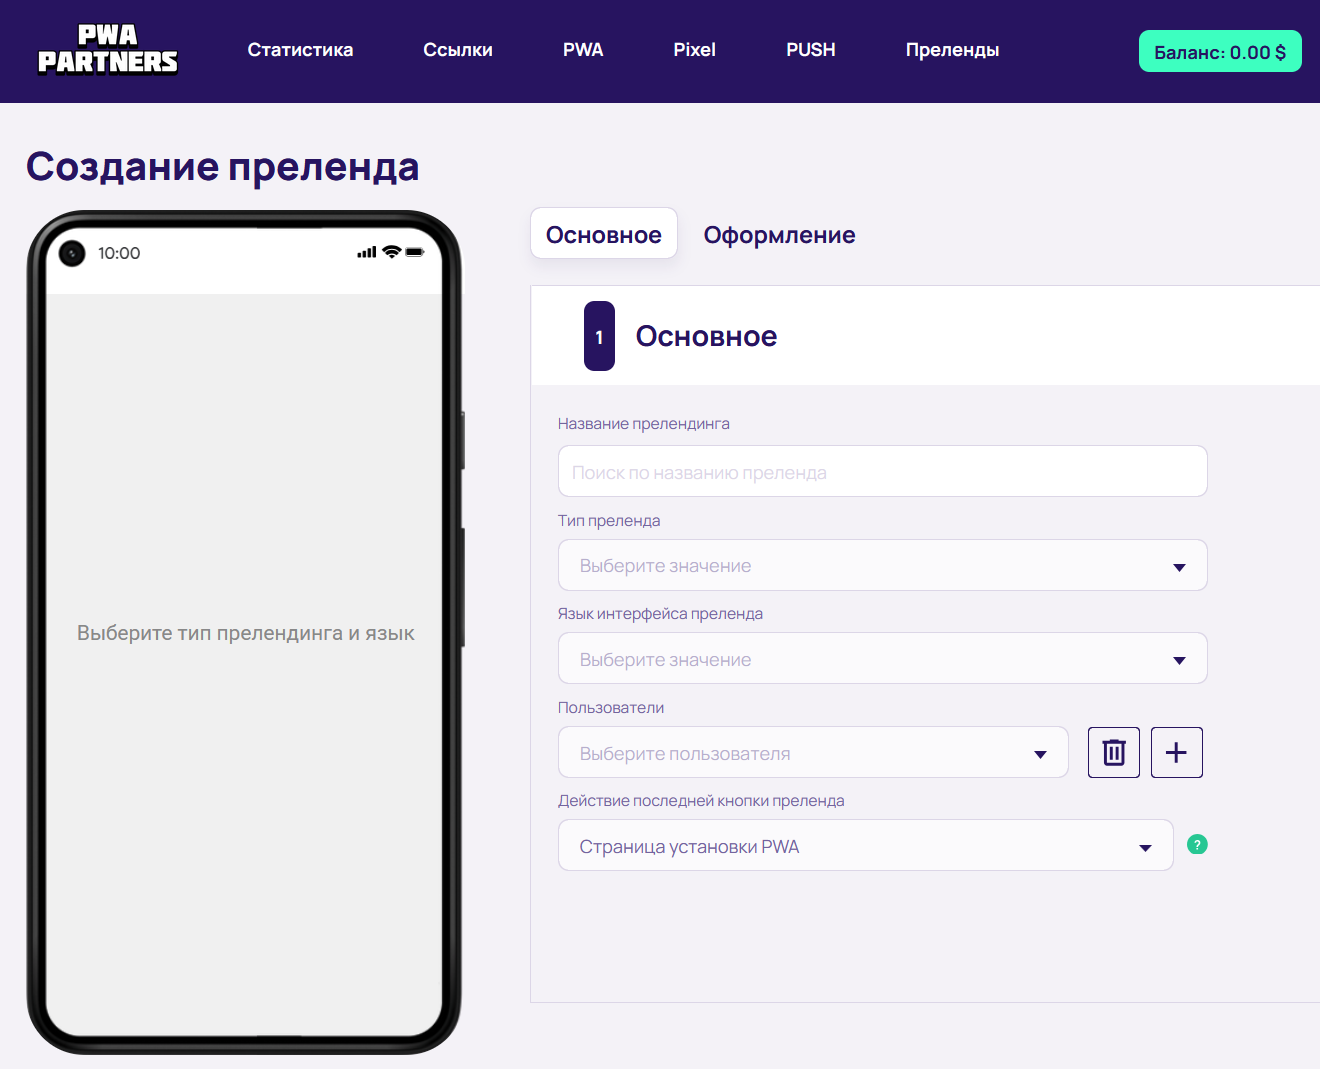Open the "Ссылки" navigation item
Screen dimensions: 1320x1069
(x=457, y=49)
